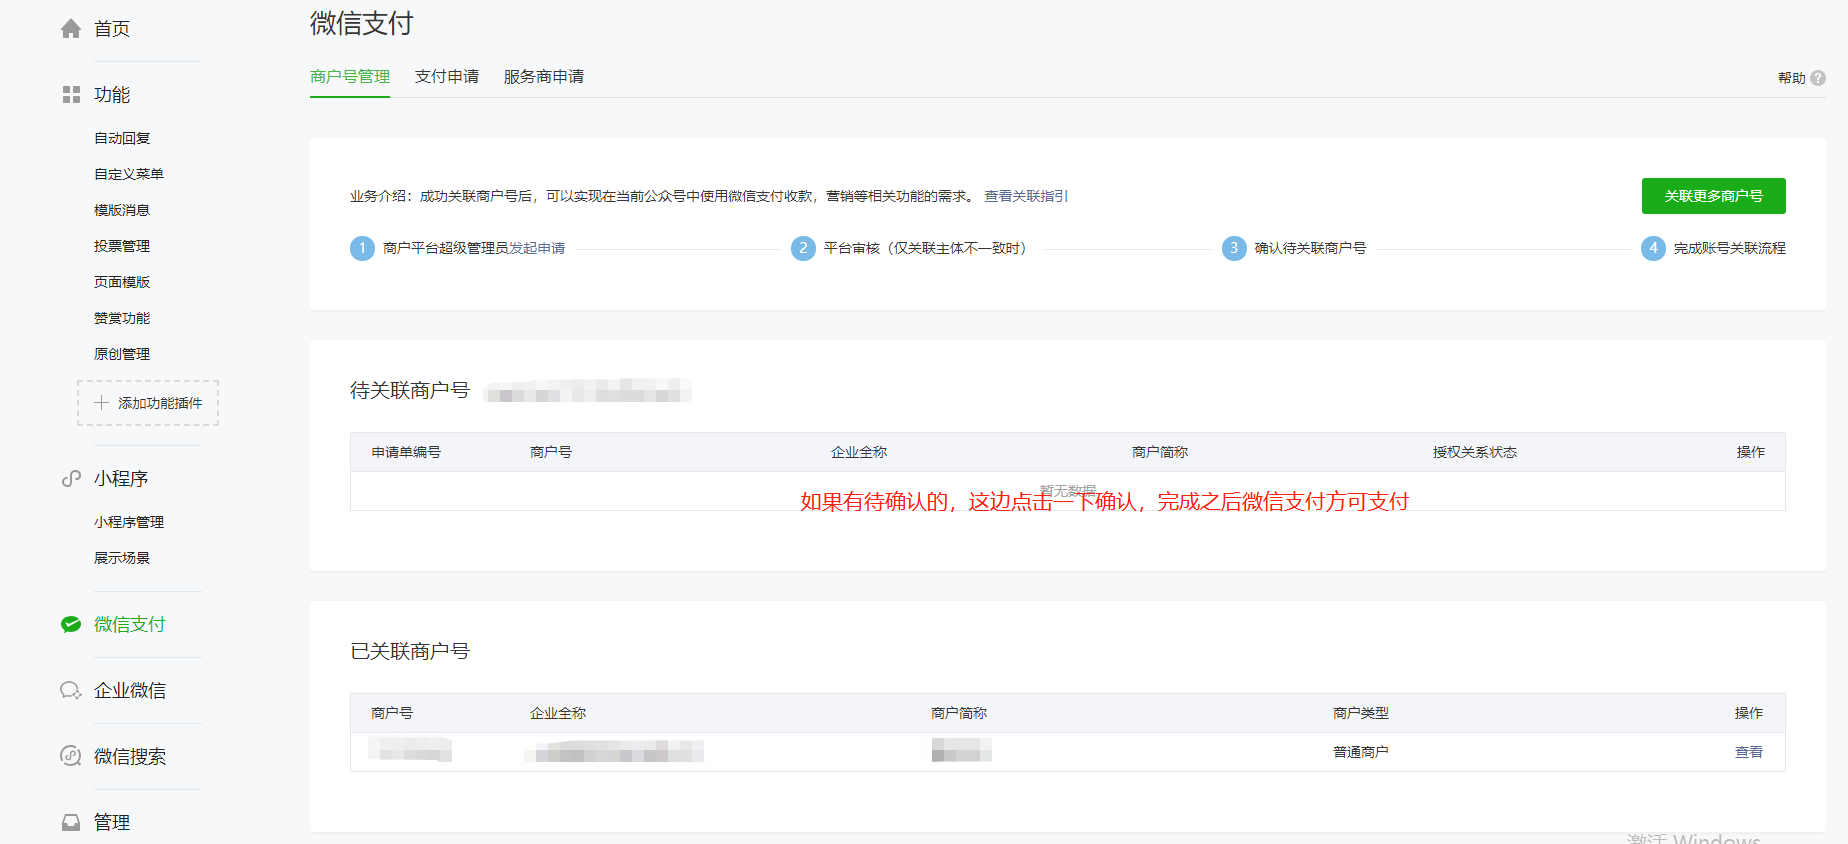Open 页面模版 from the sidebar
Image resolution: width=1848 pixels, height=844 pixels.
pyautogui.click(x=122, y=282)
